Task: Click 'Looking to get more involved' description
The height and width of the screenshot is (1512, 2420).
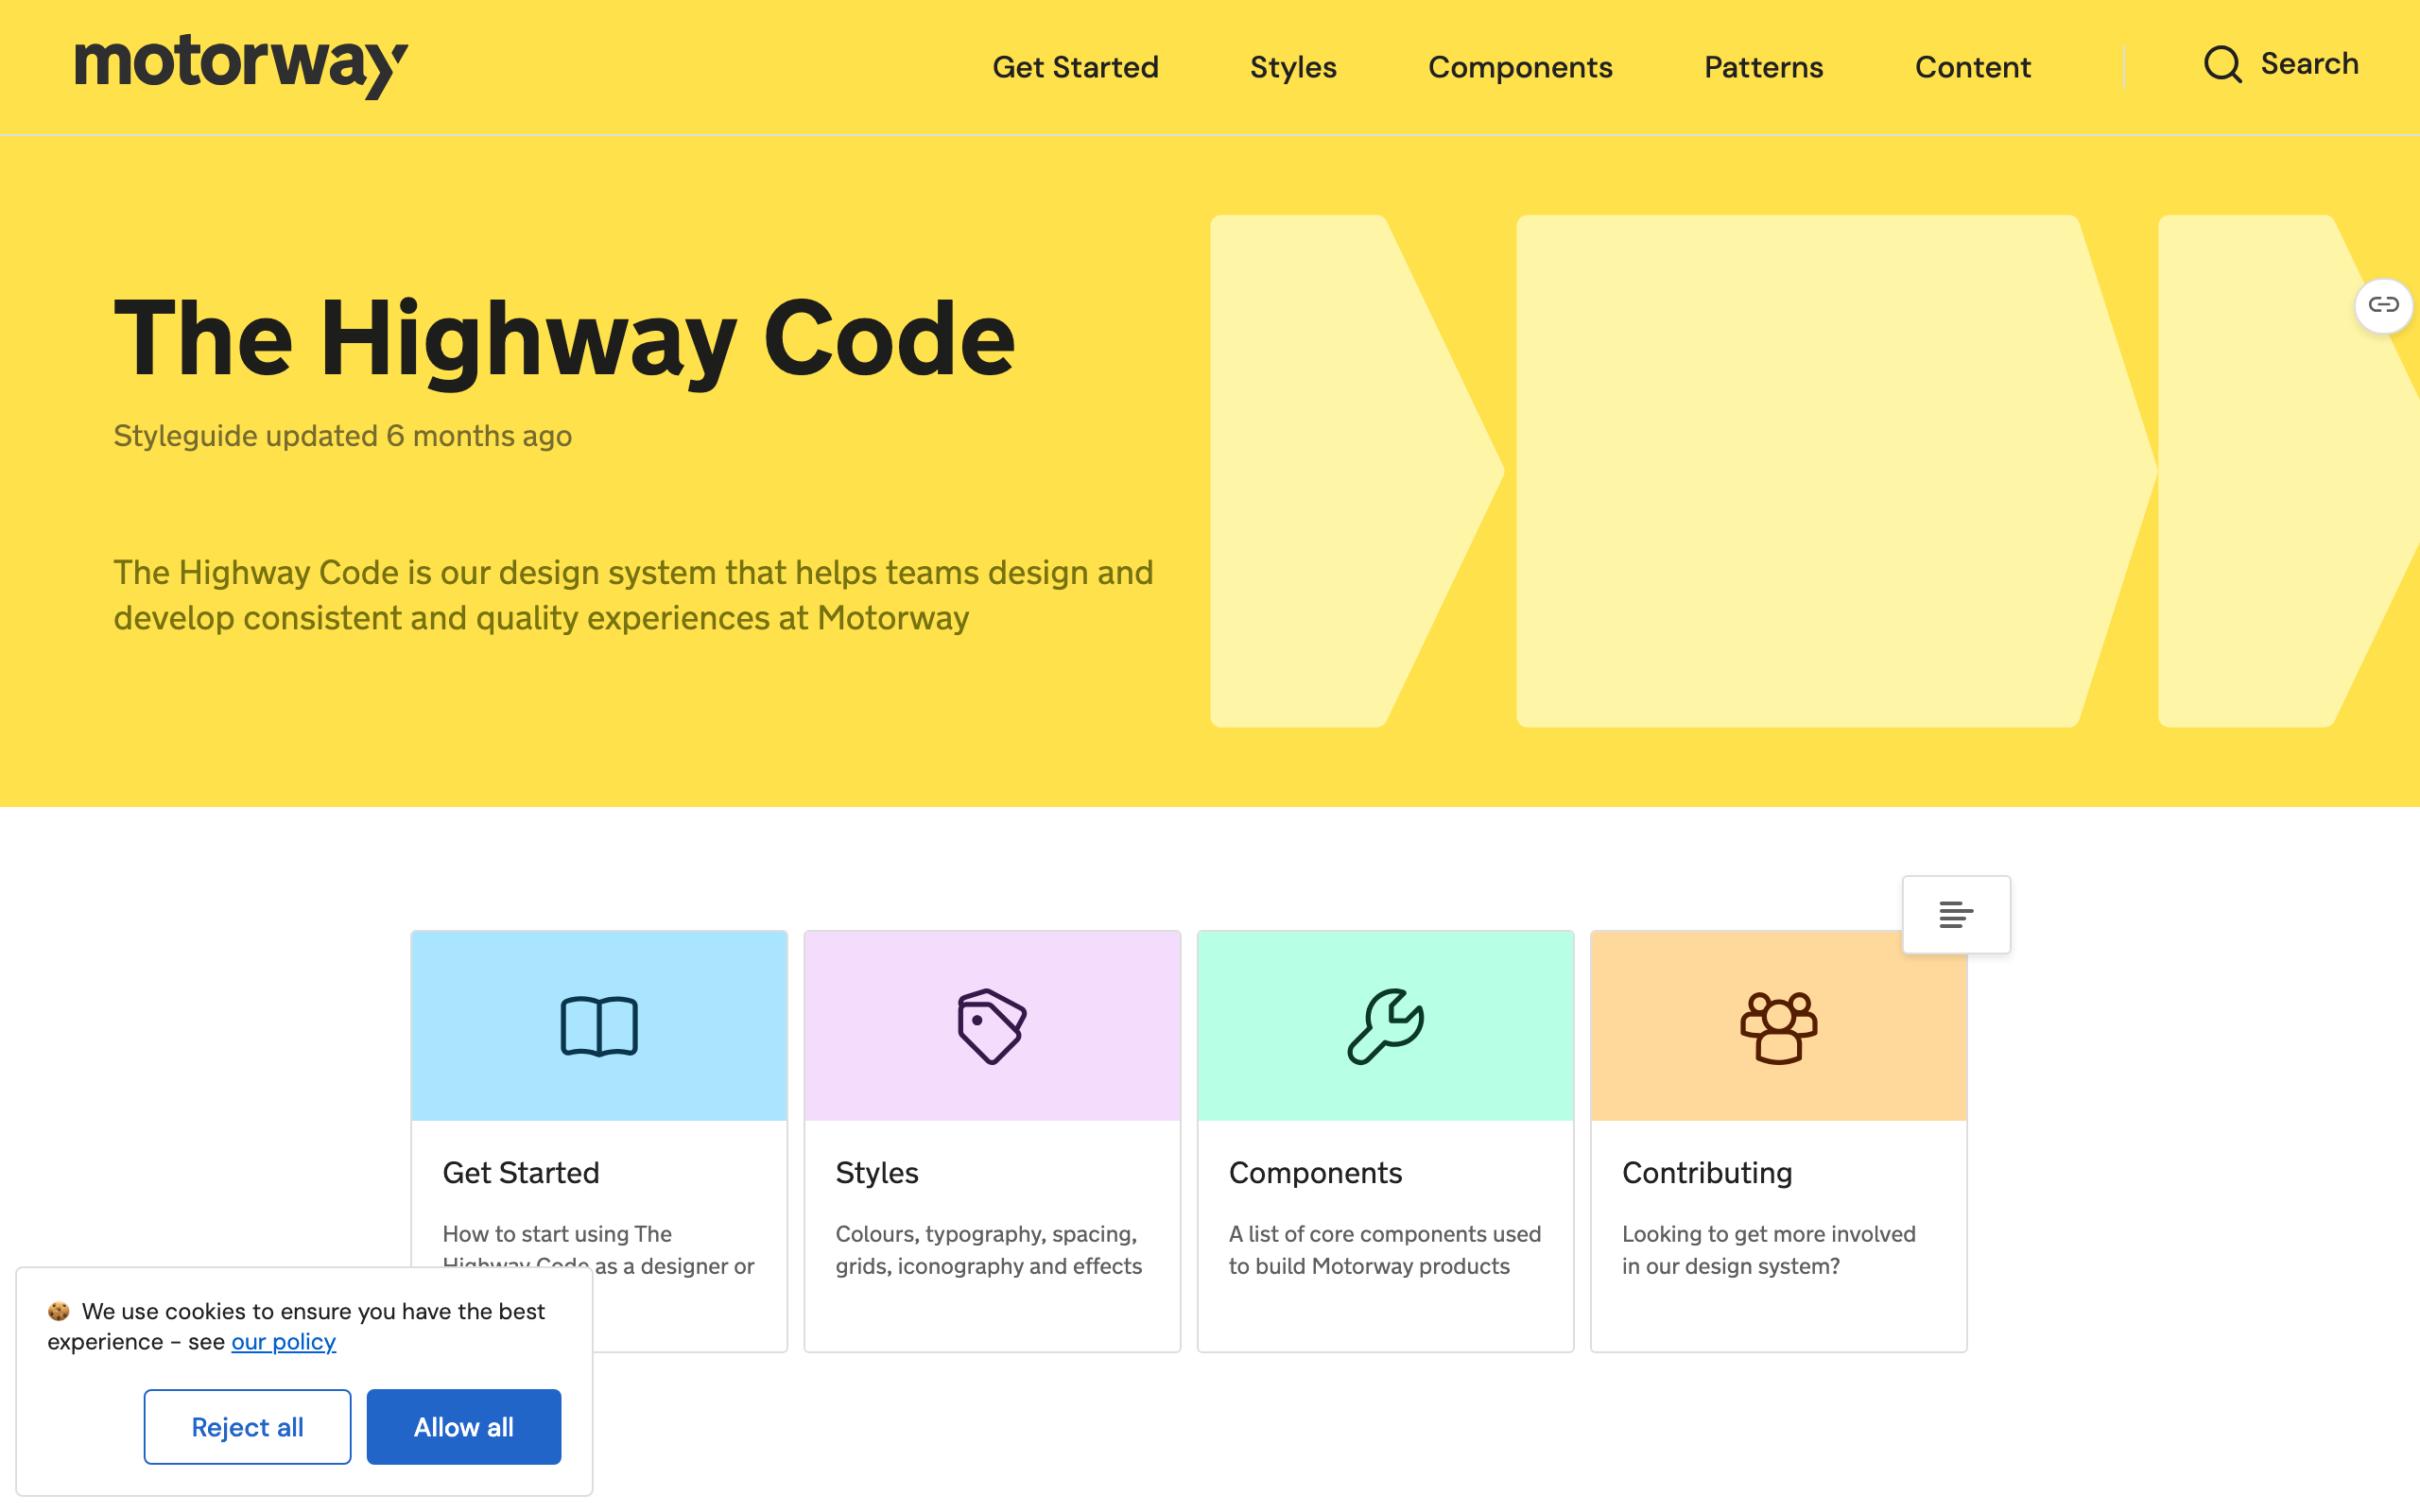Action: [x=1768, y=1250]
